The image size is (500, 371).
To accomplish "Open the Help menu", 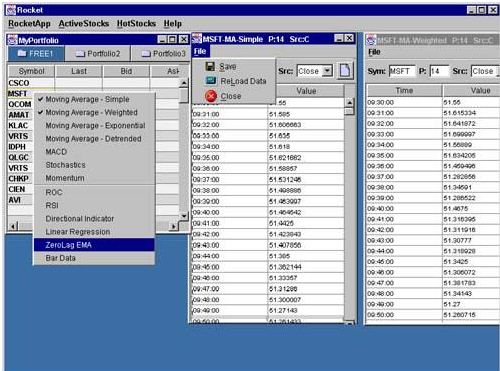I will tap(172, 24).
